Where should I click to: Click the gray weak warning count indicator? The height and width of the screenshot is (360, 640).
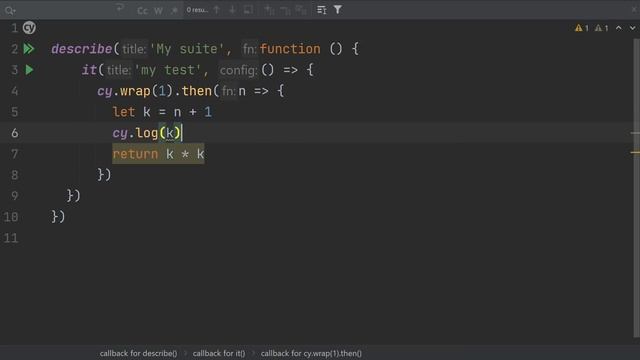click(602, 28)
